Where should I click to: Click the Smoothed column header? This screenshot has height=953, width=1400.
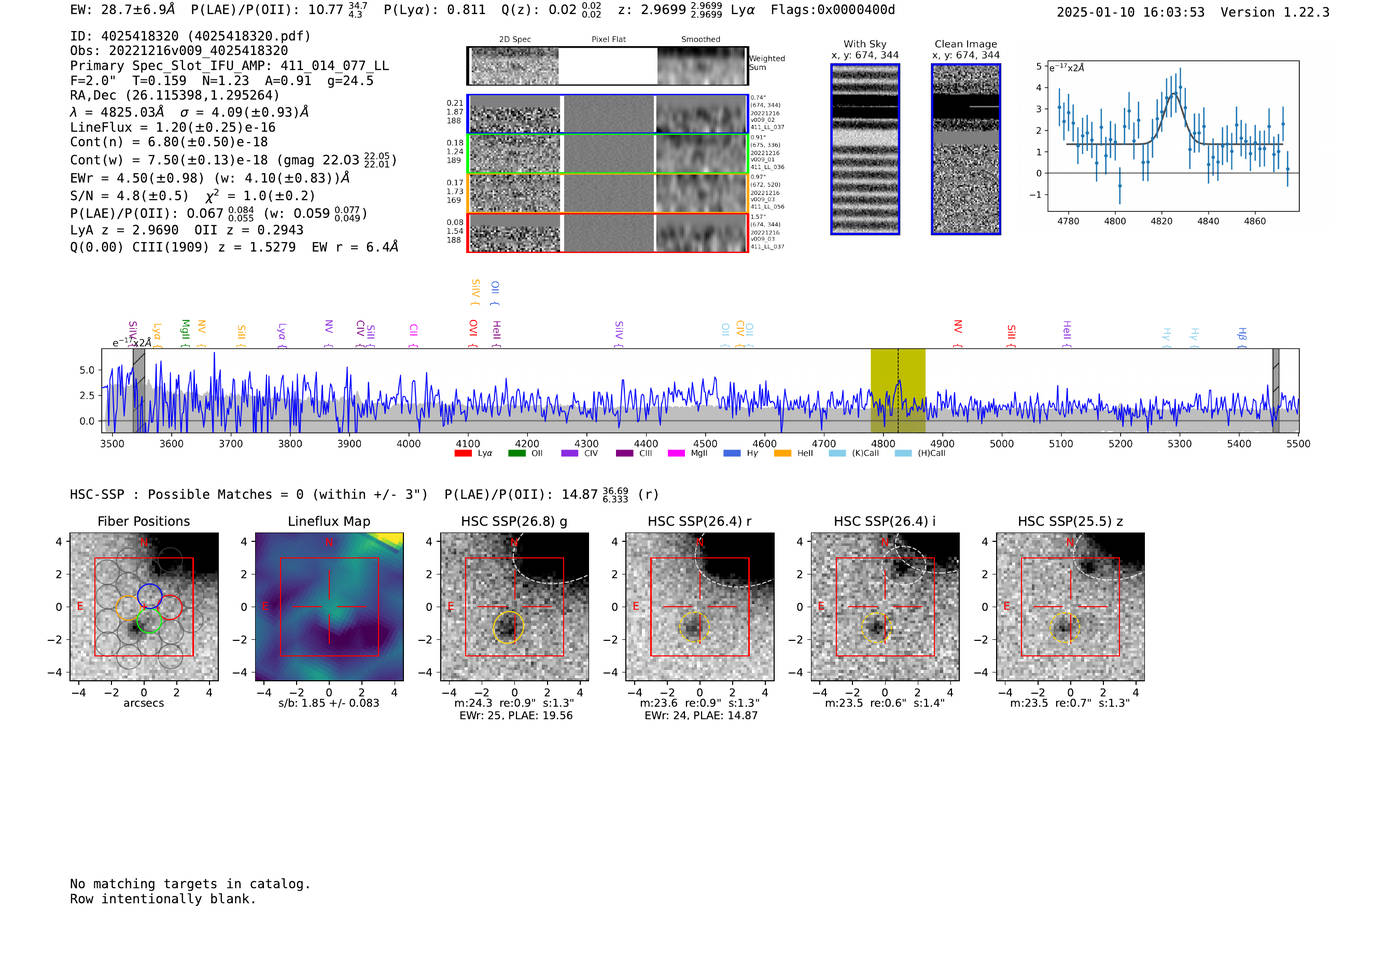click(701, 40)
